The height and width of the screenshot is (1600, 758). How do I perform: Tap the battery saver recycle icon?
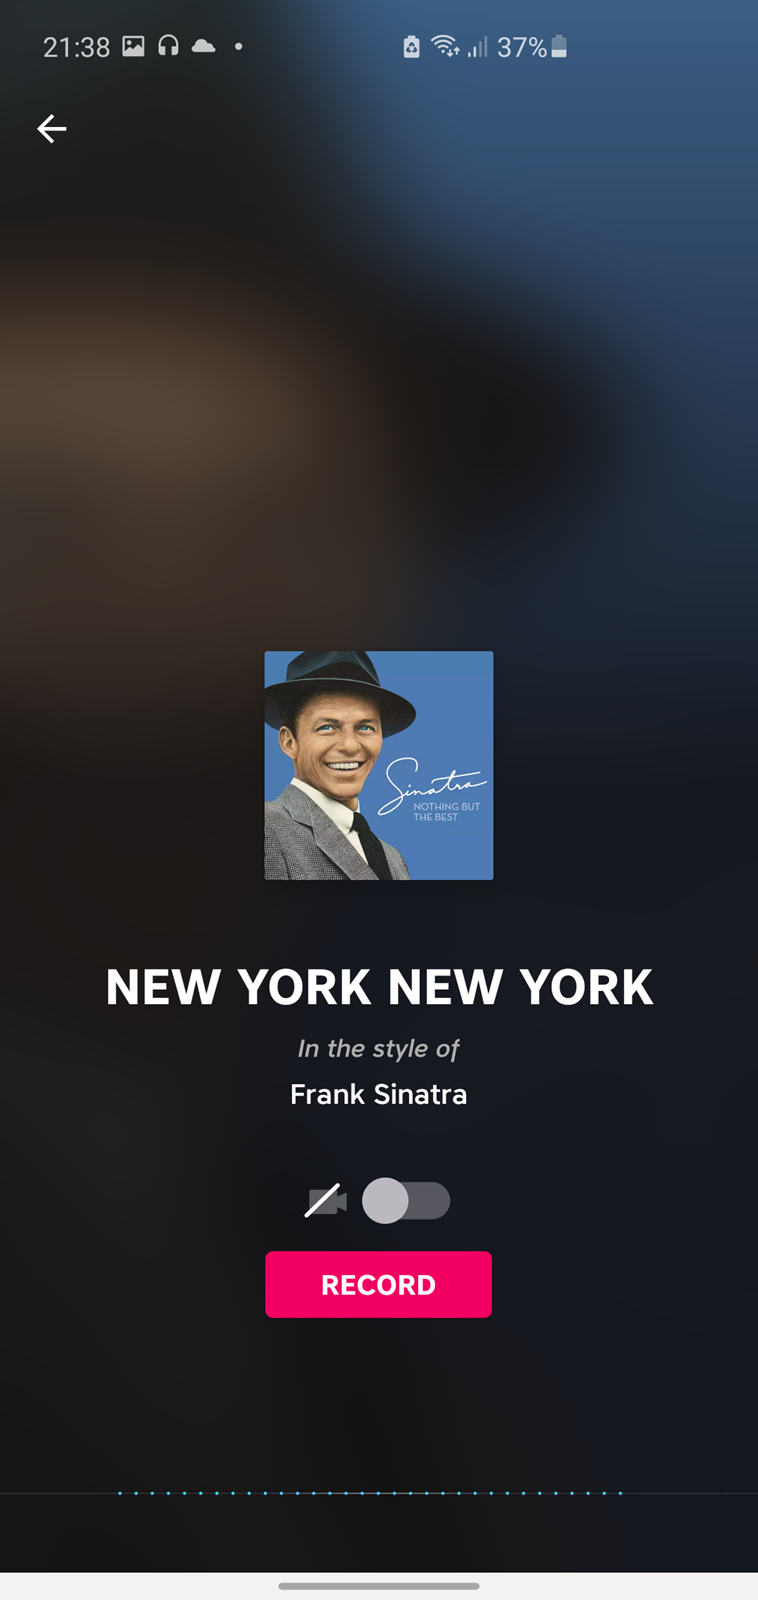coord(411,47)
